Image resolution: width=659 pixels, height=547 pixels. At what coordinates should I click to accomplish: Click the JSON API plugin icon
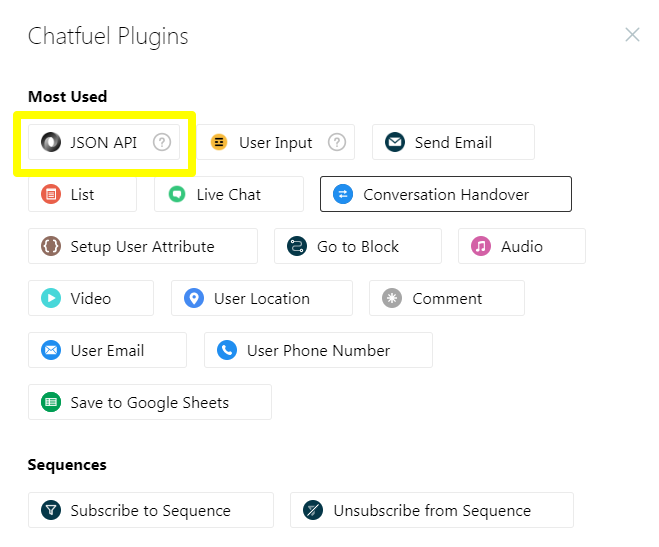pyautogui.click(x=50, y=143)
